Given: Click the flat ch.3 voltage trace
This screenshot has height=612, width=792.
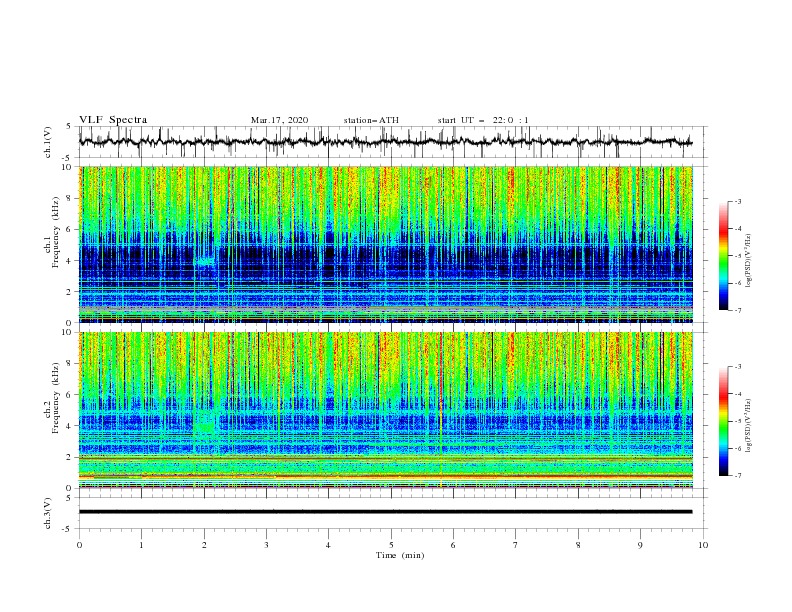Looking at the screenshot, I should (x=385, y=512).
